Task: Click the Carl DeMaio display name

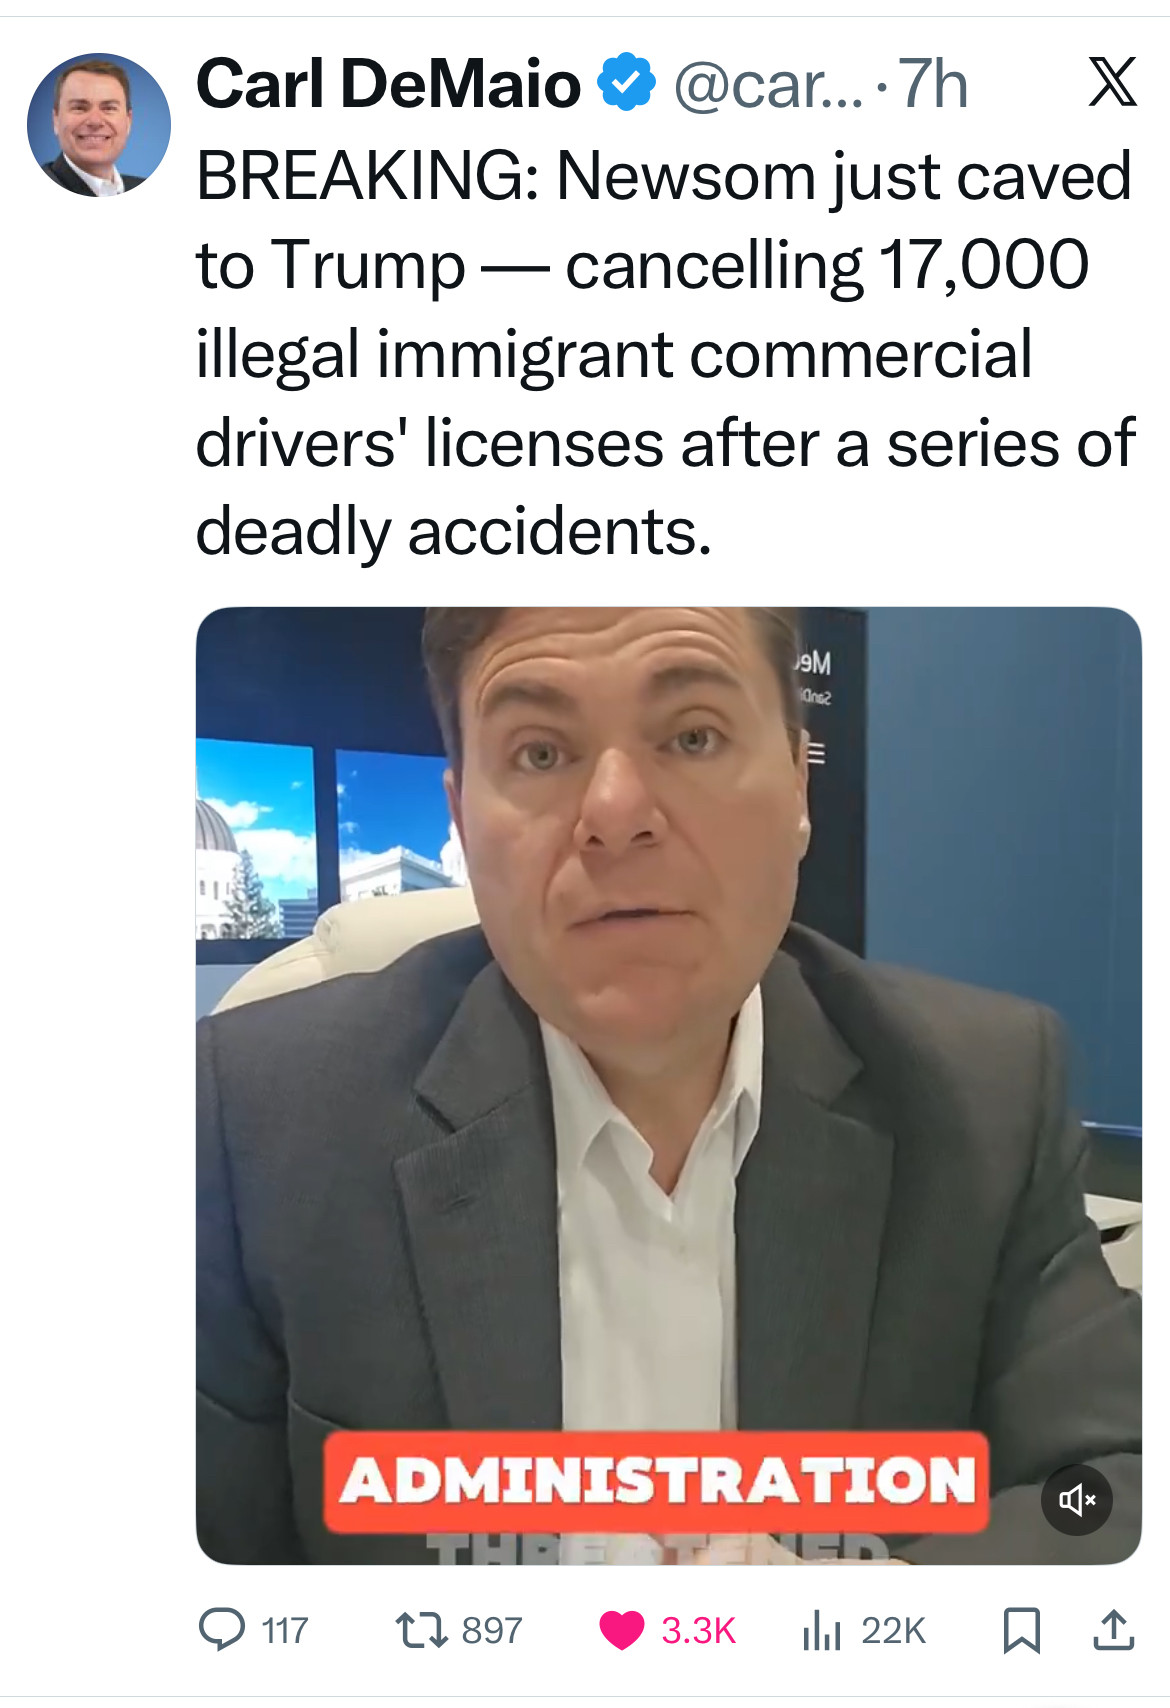Action: pos(388,84)
